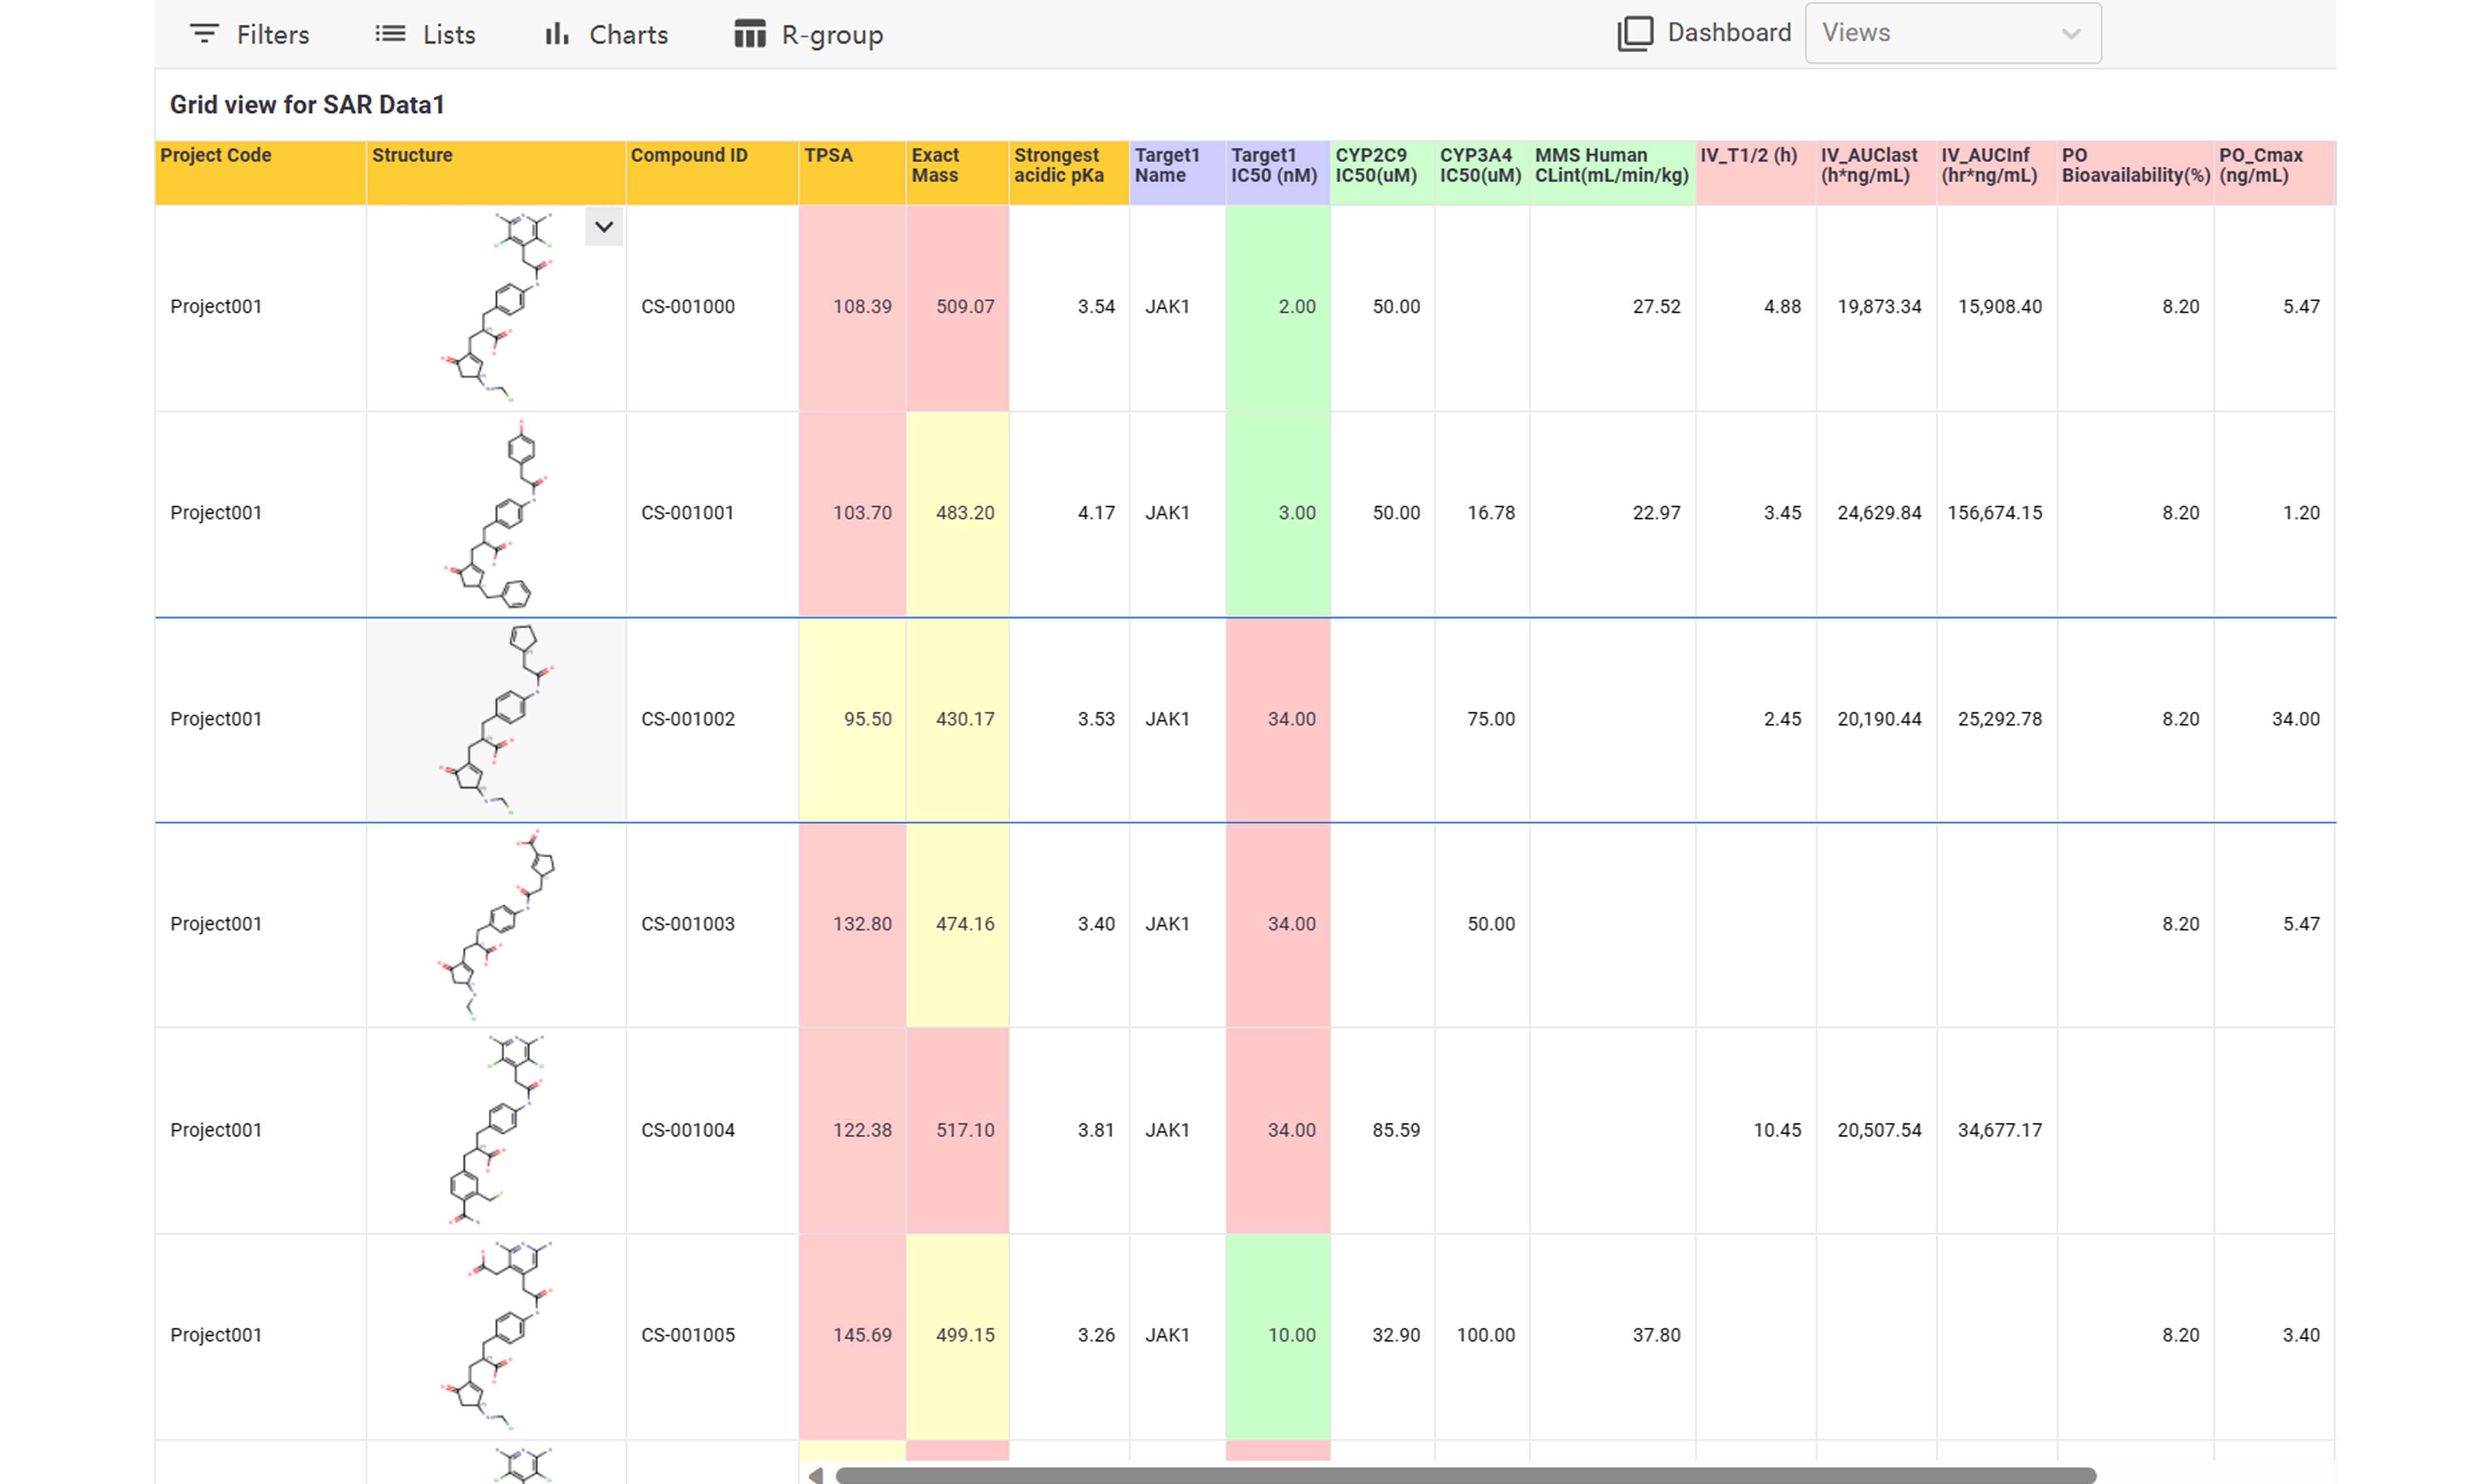Expand the structure cell chevron for CS-001000

coord(604,227)
